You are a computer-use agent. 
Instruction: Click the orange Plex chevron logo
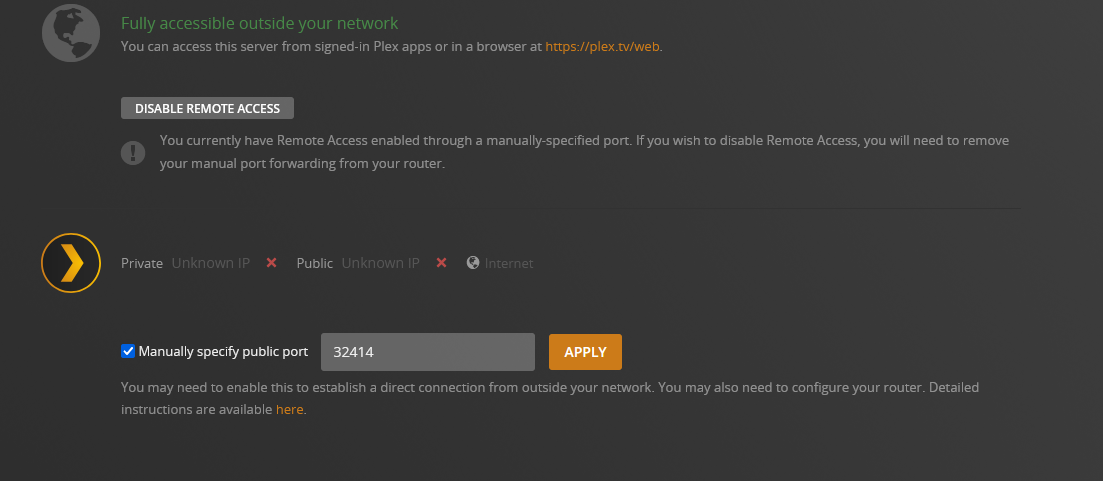(x=71, y=262)
